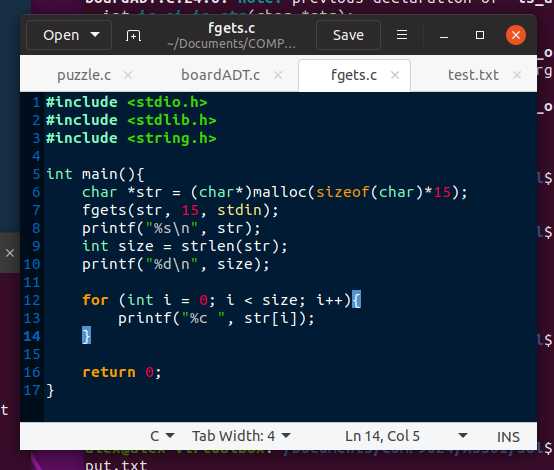Viewport: 554px width, 470px height.
Task: Switch to the puzzle.c tab
Action: (84, 75)
